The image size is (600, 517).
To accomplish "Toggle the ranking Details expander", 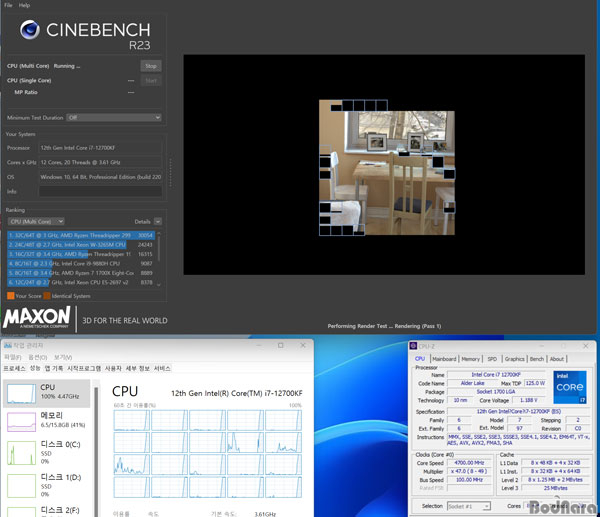I will click(158, 222).
